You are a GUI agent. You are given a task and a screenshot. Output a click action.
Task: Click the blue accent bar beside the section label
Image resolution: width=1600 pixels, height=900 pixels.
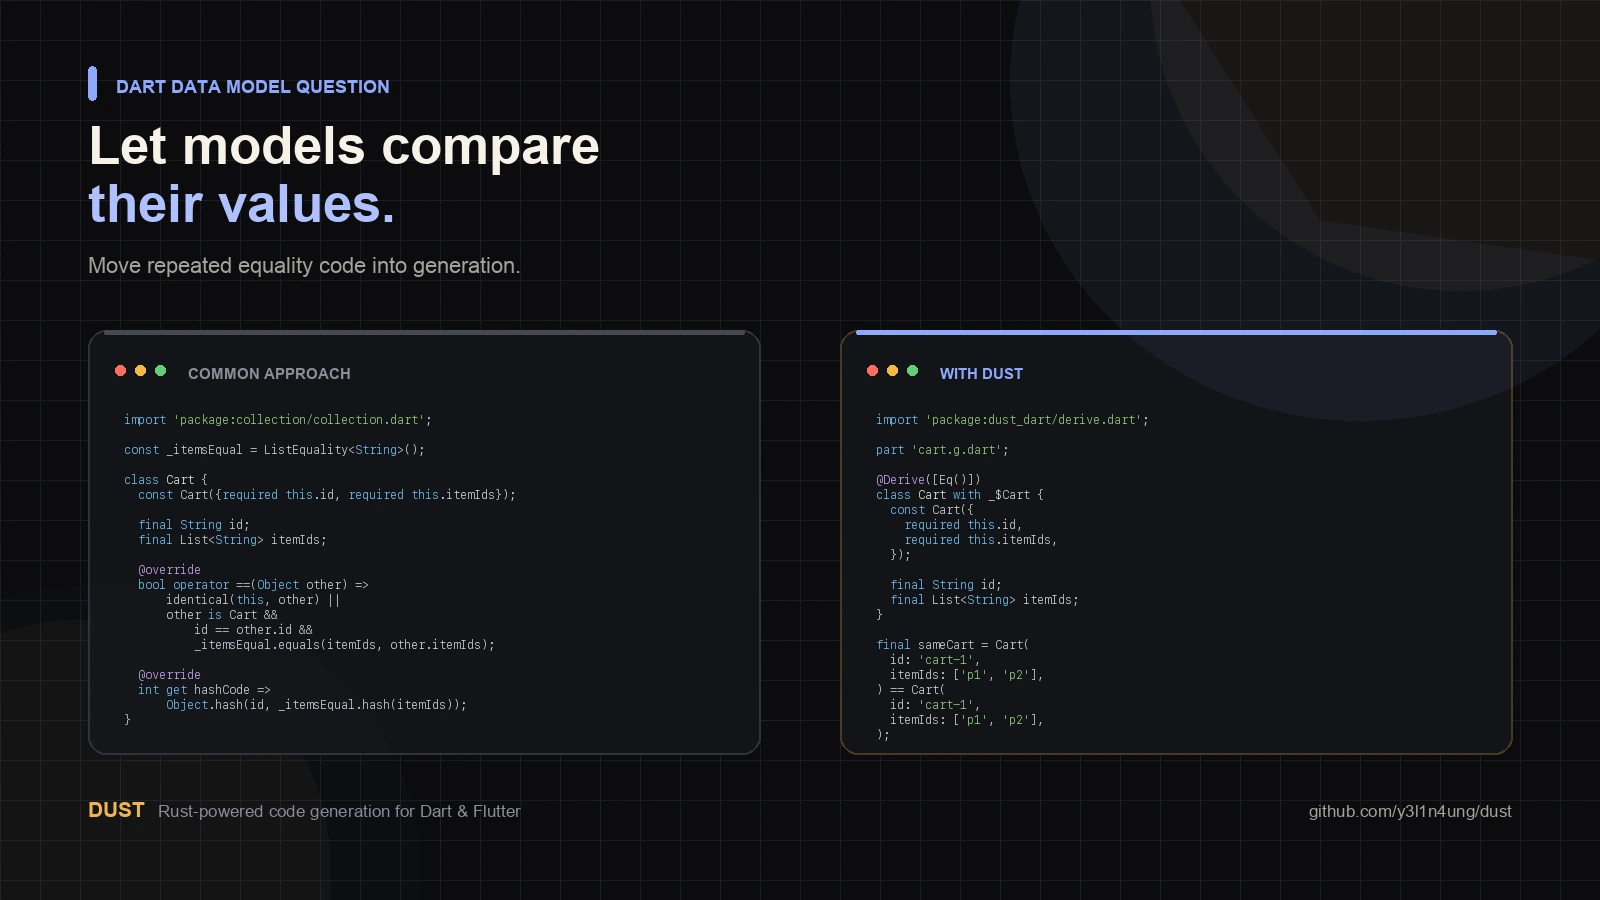(x=92, y=84)
